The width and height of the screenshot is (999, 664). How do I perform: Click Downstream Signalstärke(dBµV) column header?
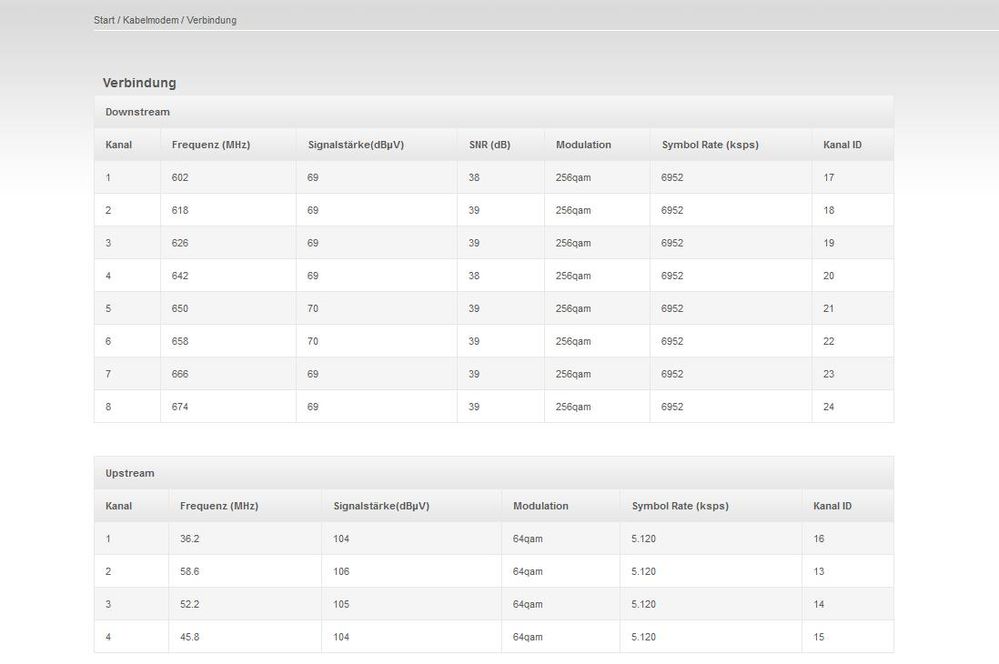click(356, 145)
